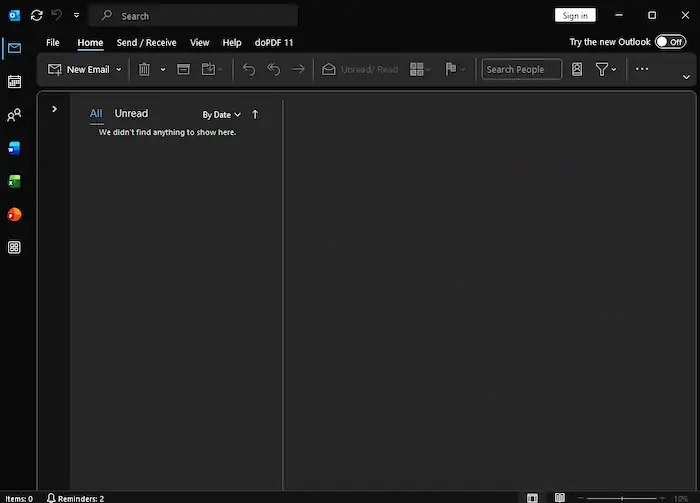
Task: Click the zoom percentage in status bar
Action: pos(681,499)
